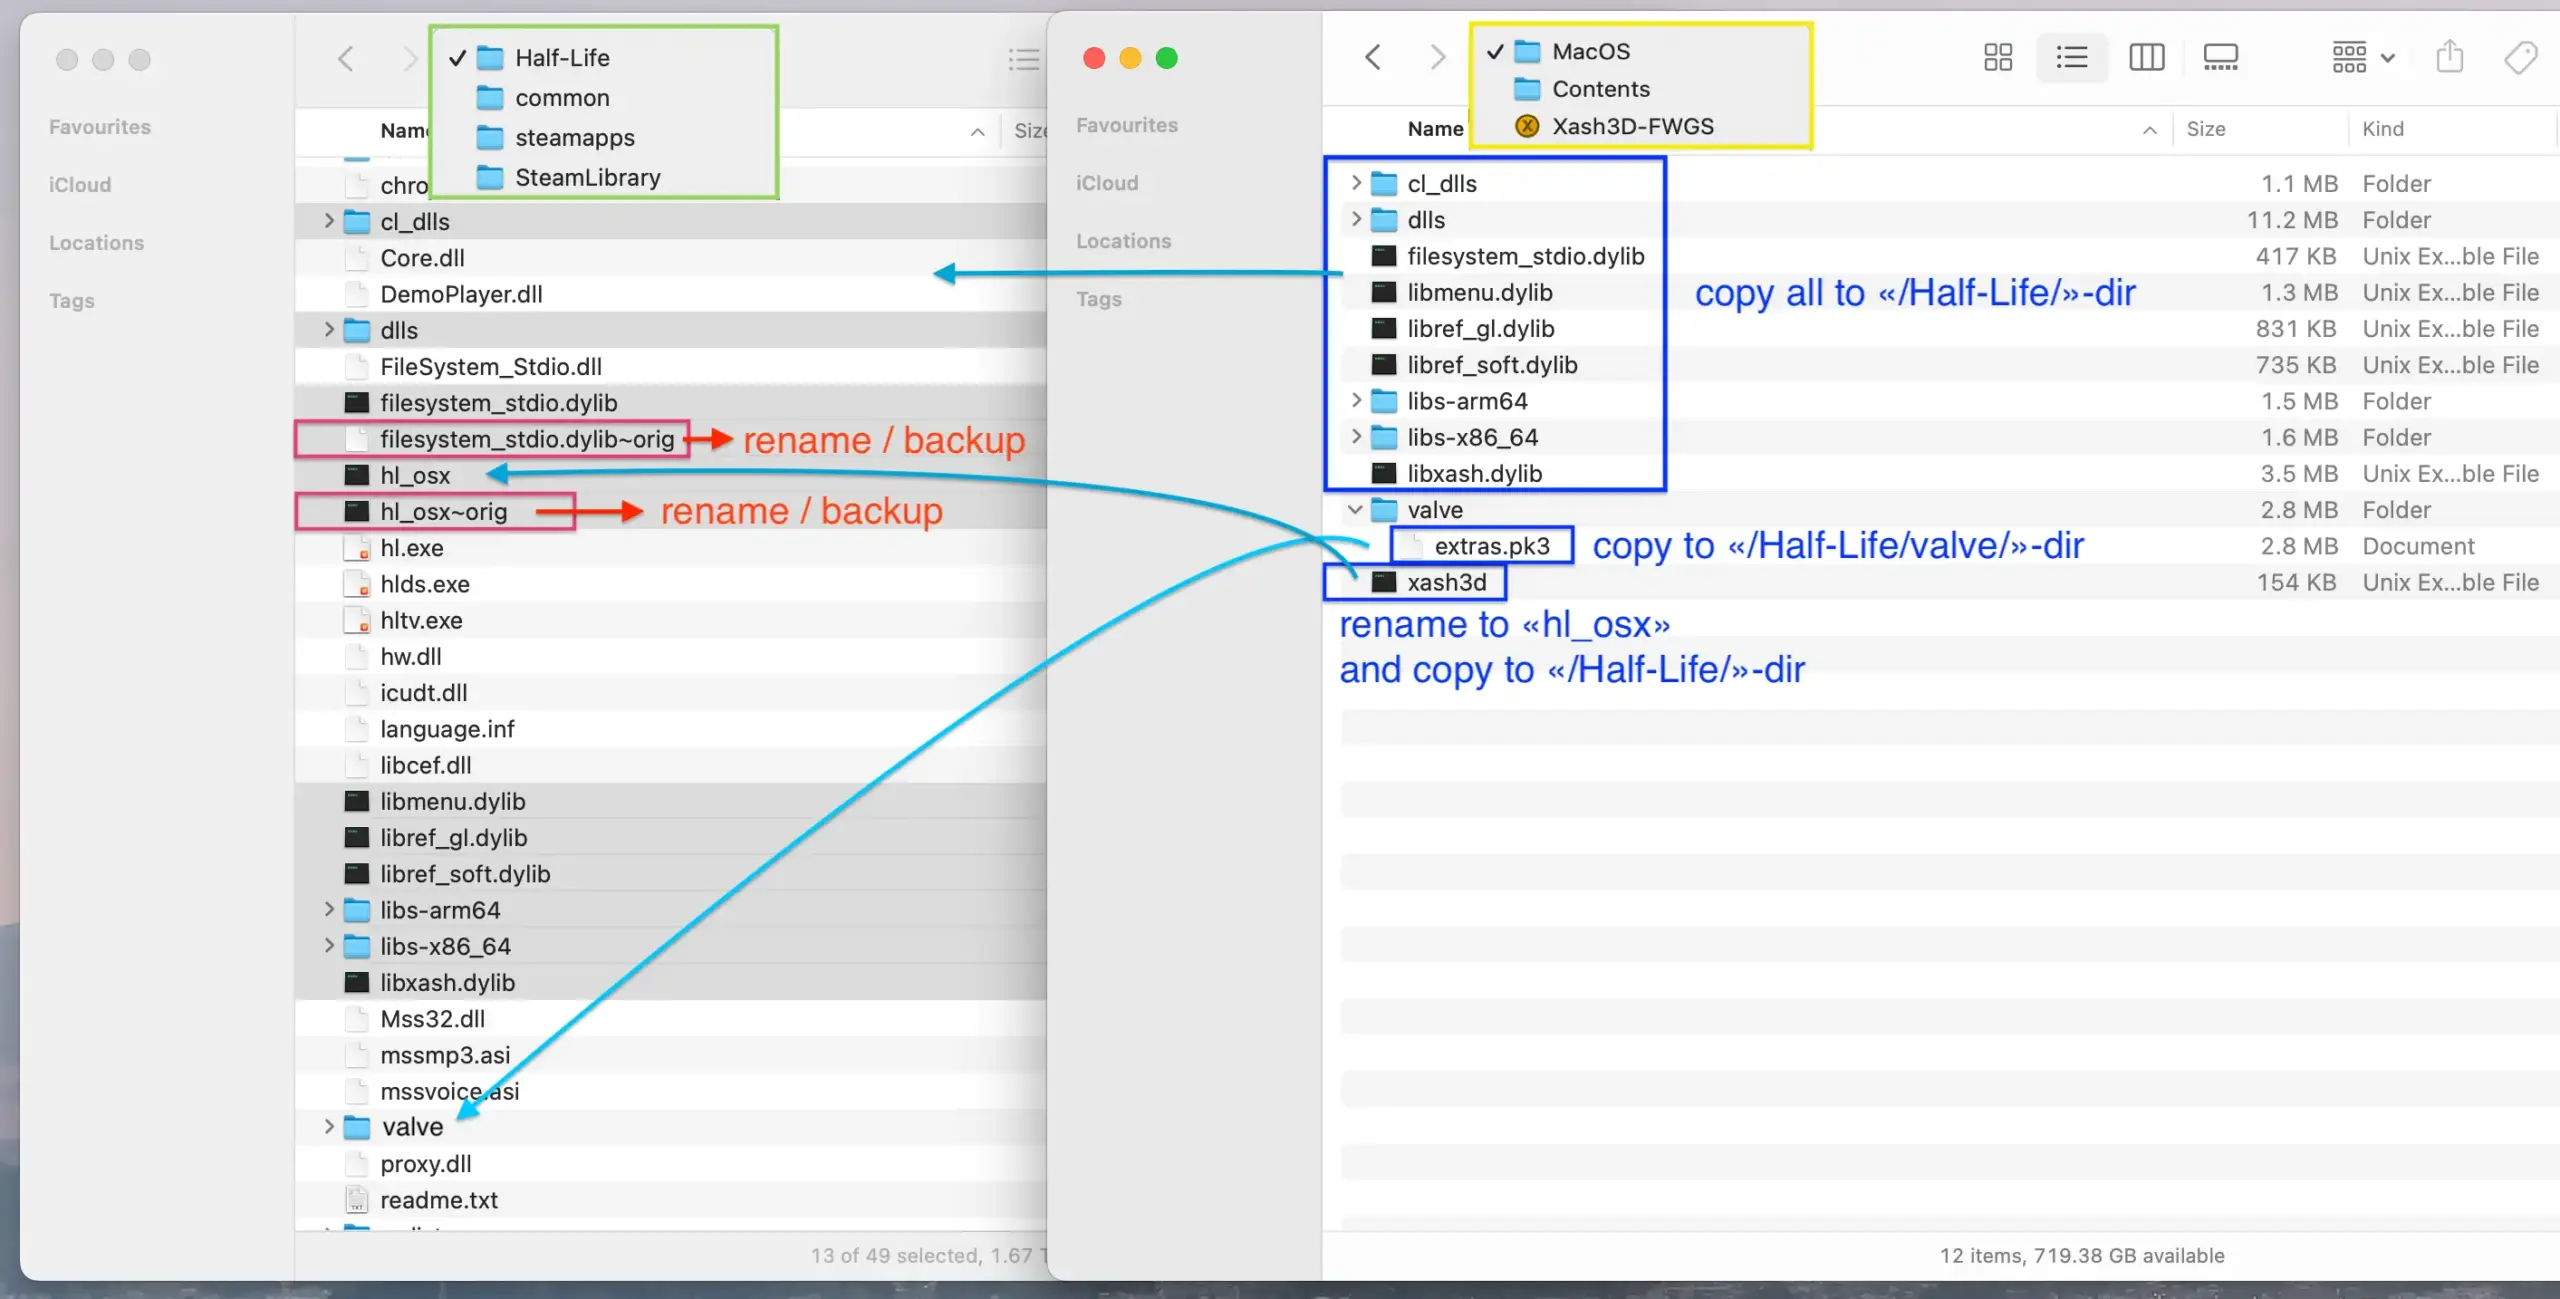The width and height of the screenshot is (2560, 1299).
Task: Collapse the valve folder in right window
Action: coord(1355,510)
